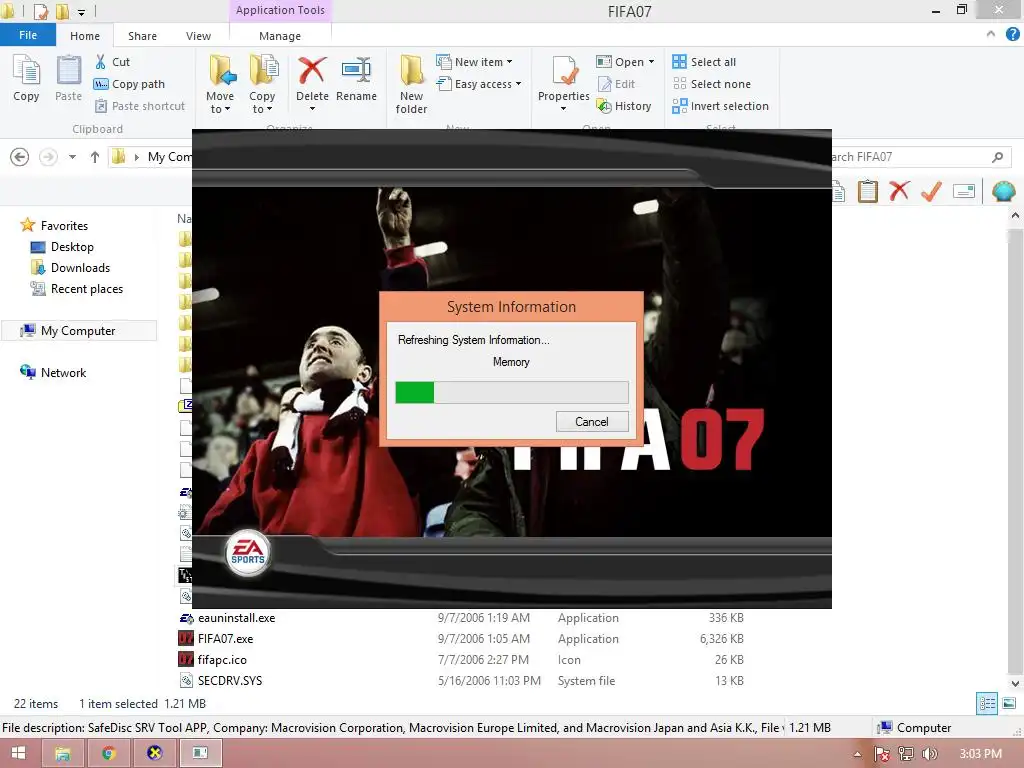Click Copy path in Clipboard group
This screenshot has height=768, width=1024.
129,84
